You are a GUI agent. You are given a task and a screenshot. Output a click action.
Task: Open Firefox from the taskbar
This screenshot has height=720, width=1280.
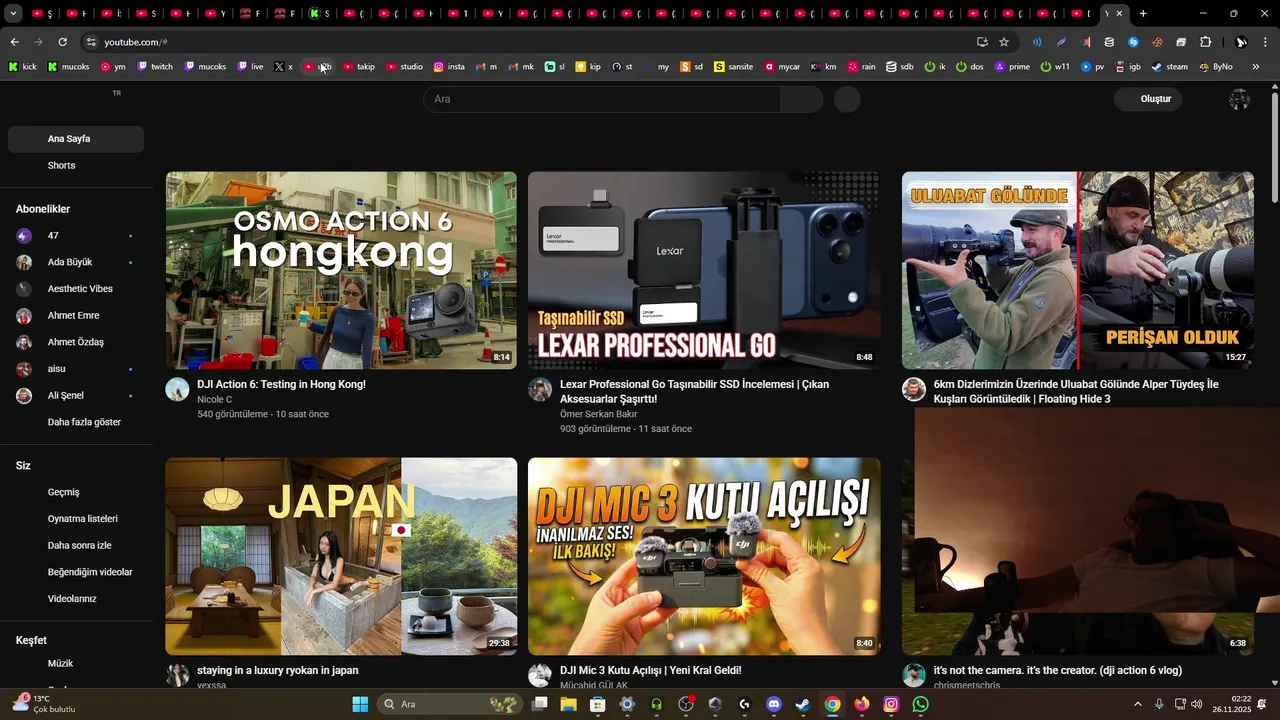click(x=861, y=704)
